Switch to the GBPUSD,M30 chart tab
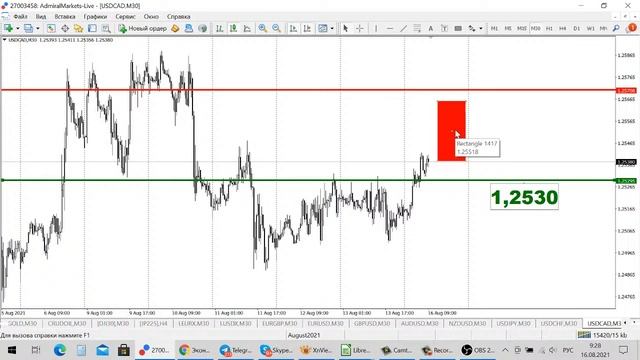This screenshot has height=360, width=640. (x=372, y=323)
